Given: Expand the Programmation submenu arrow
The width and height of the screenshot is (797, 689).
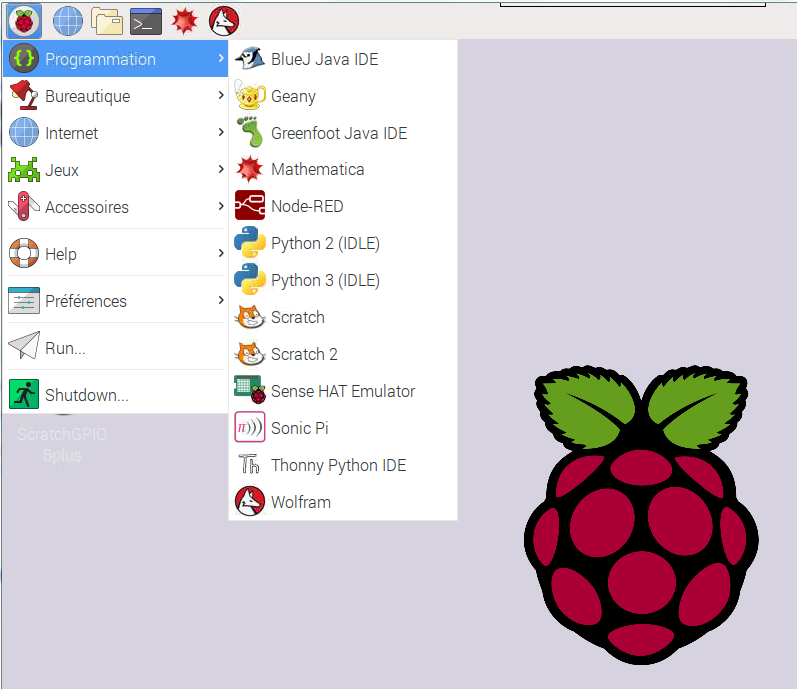Looking at the screenshot, I should click(x=221, y=58).
